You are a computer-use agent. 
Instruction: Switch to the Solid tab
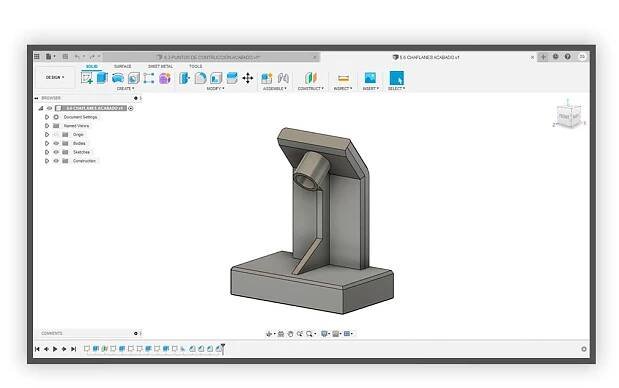pos(92,66)
